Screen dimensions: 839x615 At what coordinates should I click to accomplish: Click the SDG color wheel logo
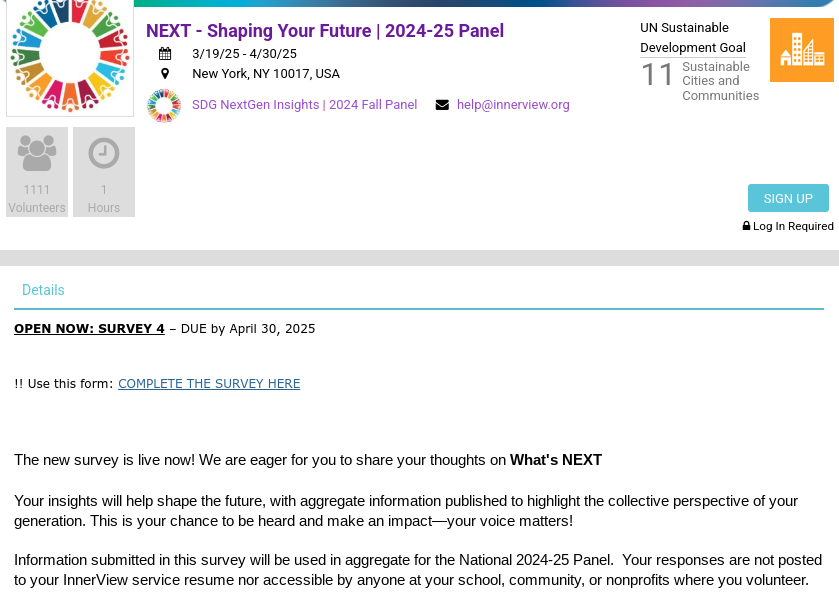tap(70, 55)
